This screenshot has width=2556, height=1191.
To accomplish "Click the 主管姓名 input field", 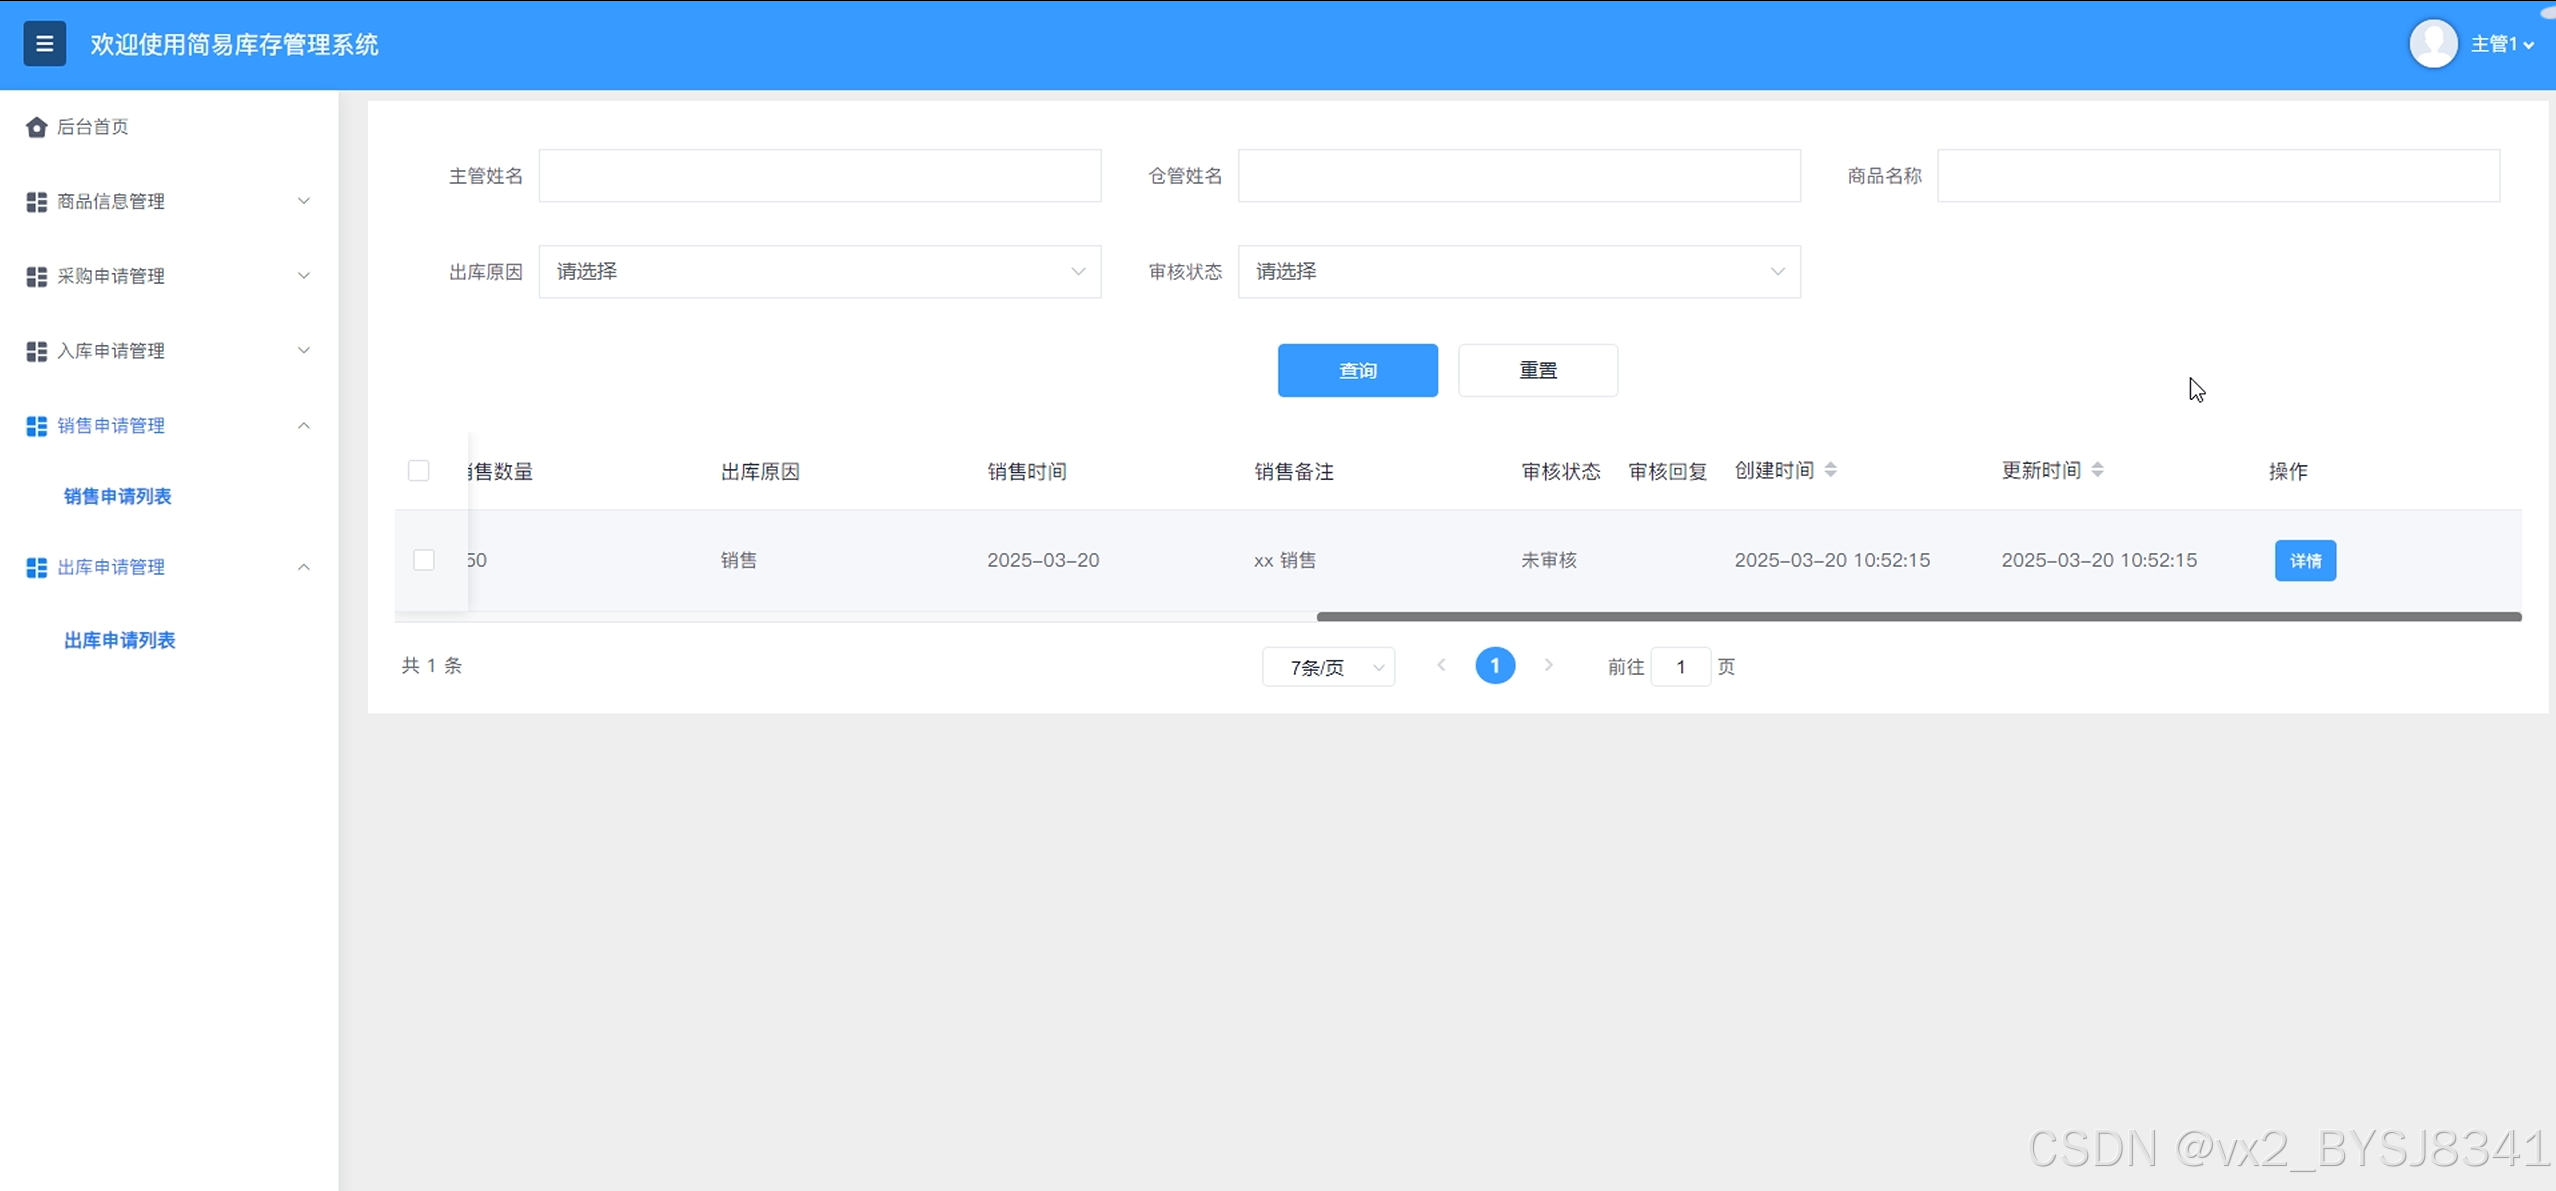I will tap(819, 176).
